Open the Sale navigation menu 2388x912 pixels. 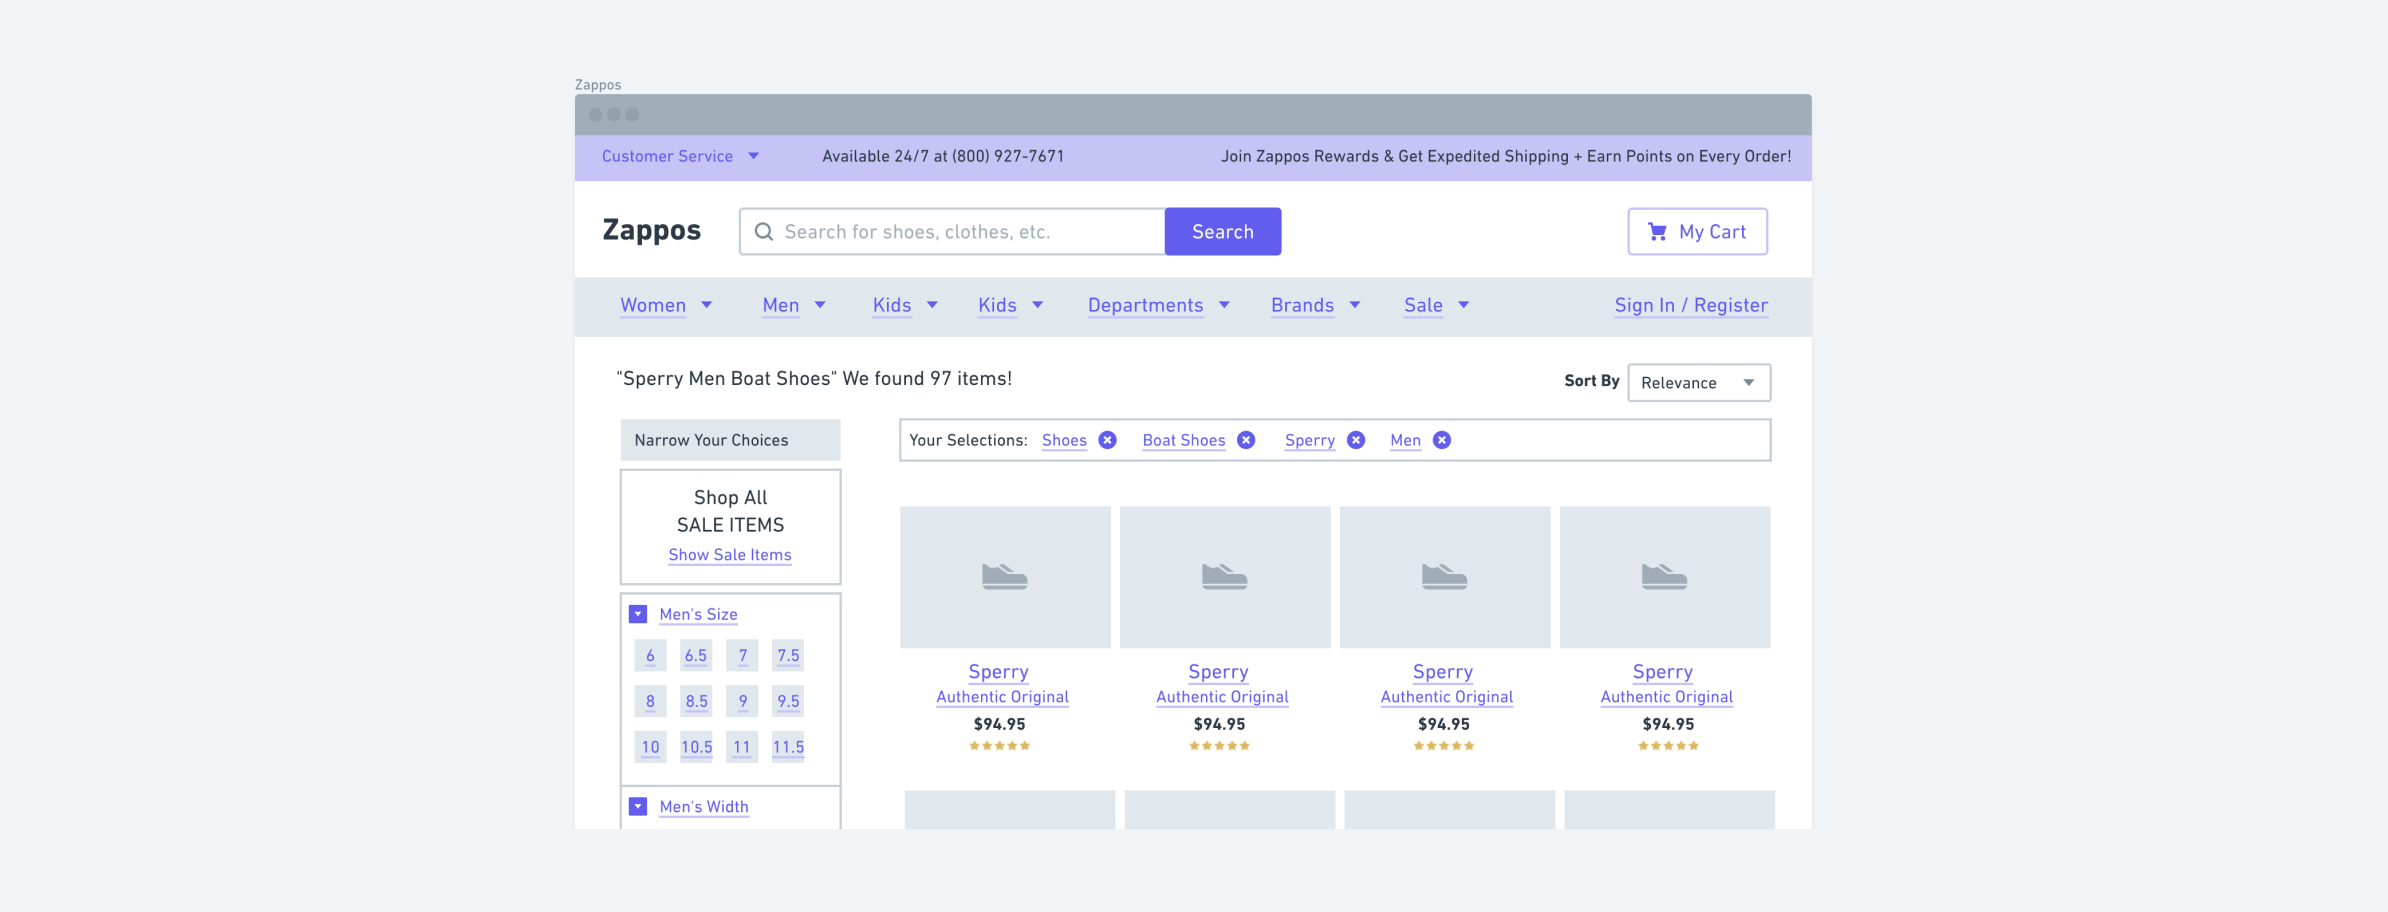(x=1436, y=305)
